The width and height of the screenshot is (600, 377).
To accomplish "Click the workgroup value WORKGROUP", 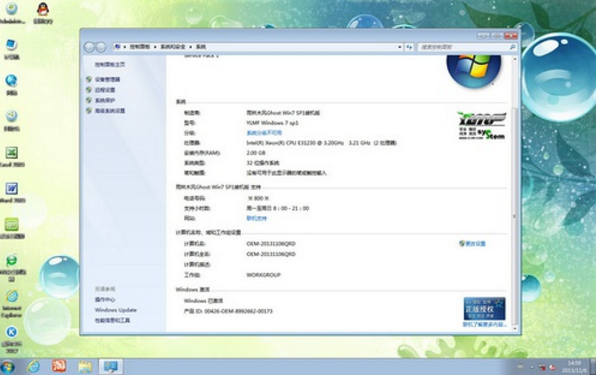I will (x=263, y=275).
